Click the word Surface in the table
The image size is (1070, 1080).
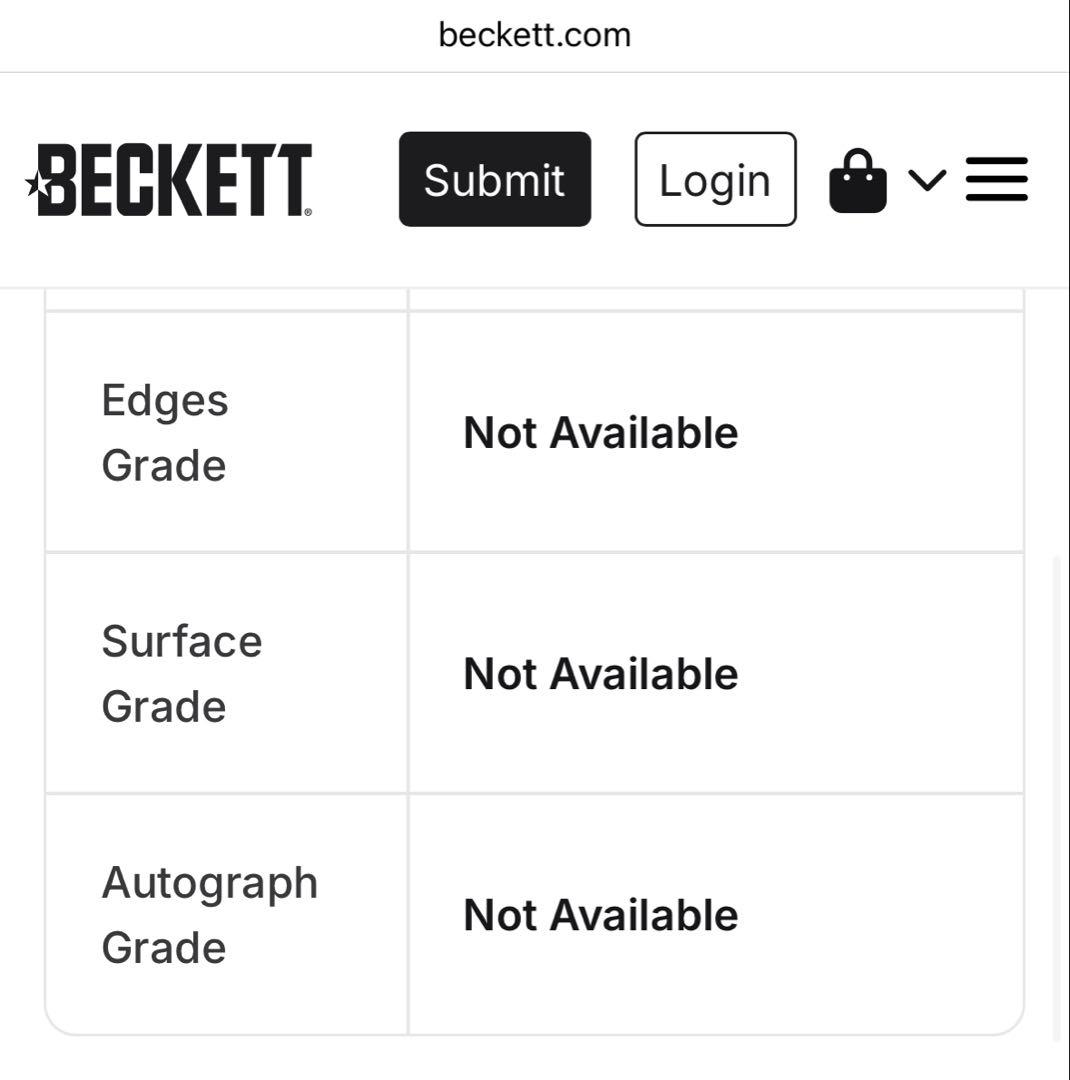click(x=181, y=641)
